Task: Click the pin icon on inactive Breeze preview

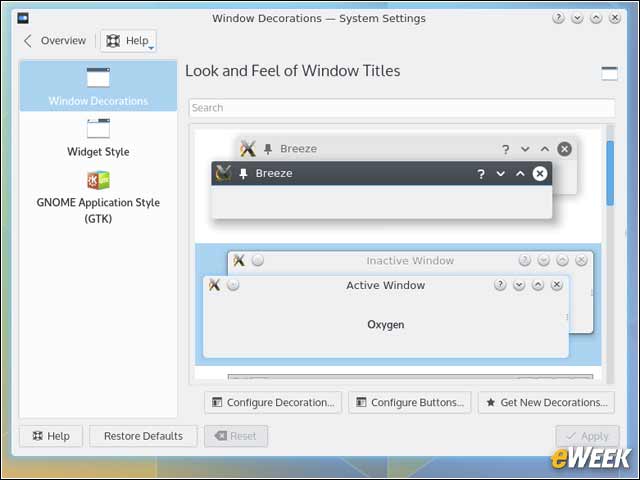Action: pos(268,149)
